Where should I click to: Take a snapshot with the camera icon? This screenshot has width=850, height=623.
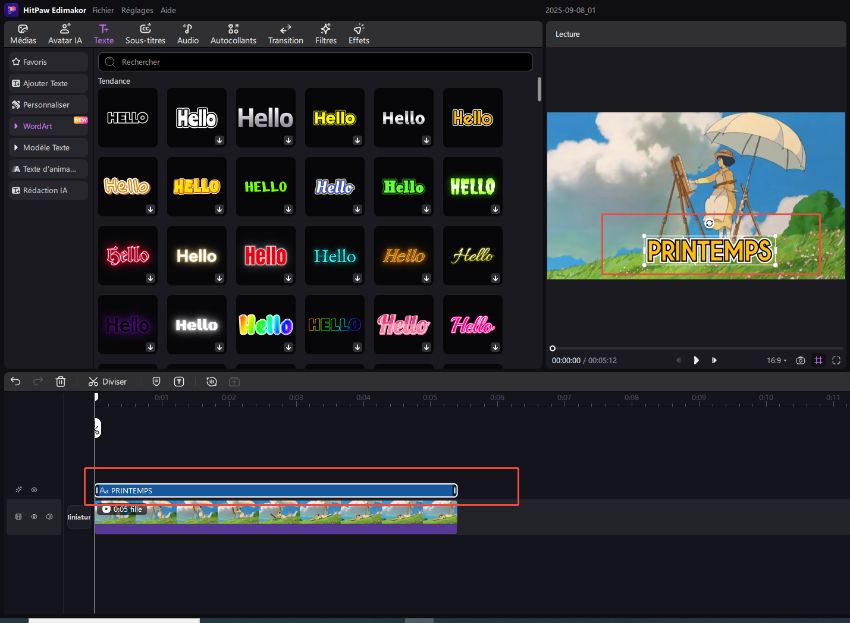pos(800,360)
